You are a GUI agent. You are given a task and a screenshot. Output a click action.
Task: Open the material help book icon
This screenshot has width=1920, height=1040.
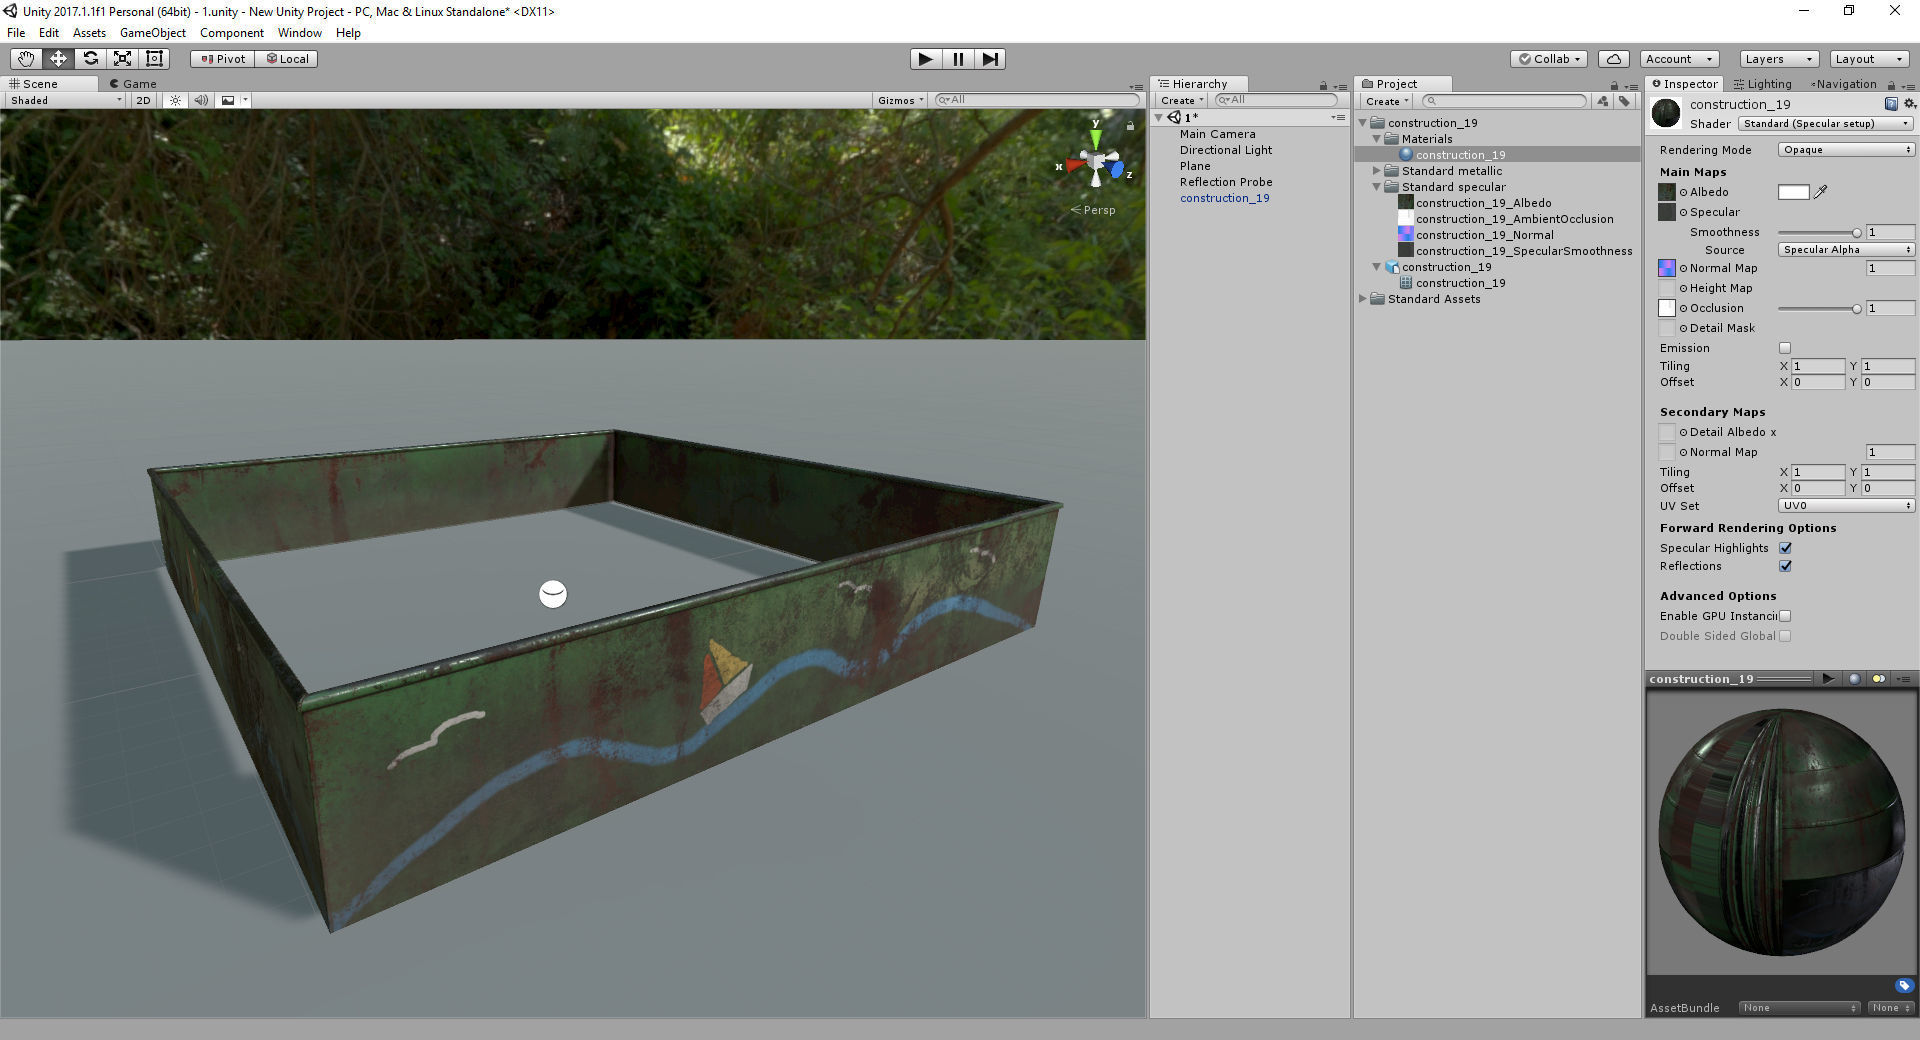1891,104
